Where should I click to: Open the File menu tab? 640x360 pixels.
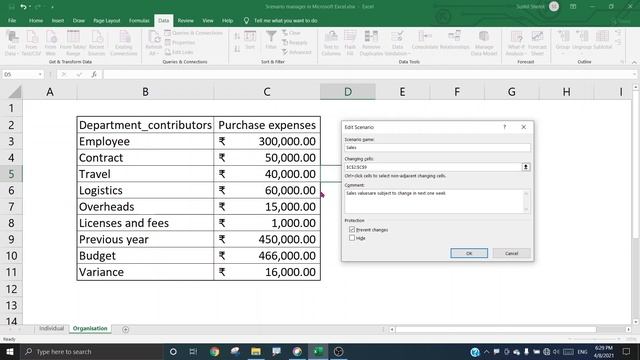tap(12, 20)
